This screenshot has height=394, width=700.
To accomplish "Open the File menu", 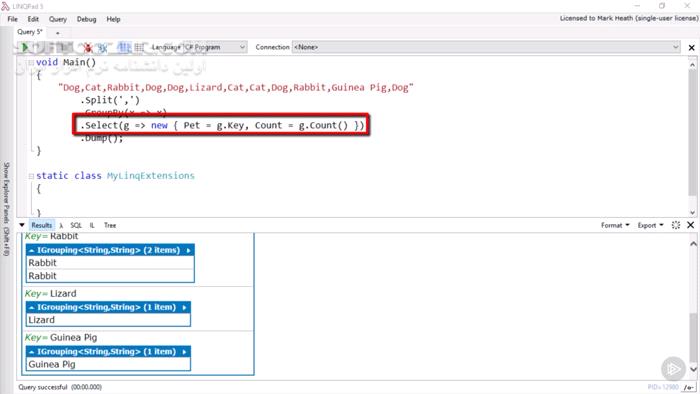I will coord(12,19).
